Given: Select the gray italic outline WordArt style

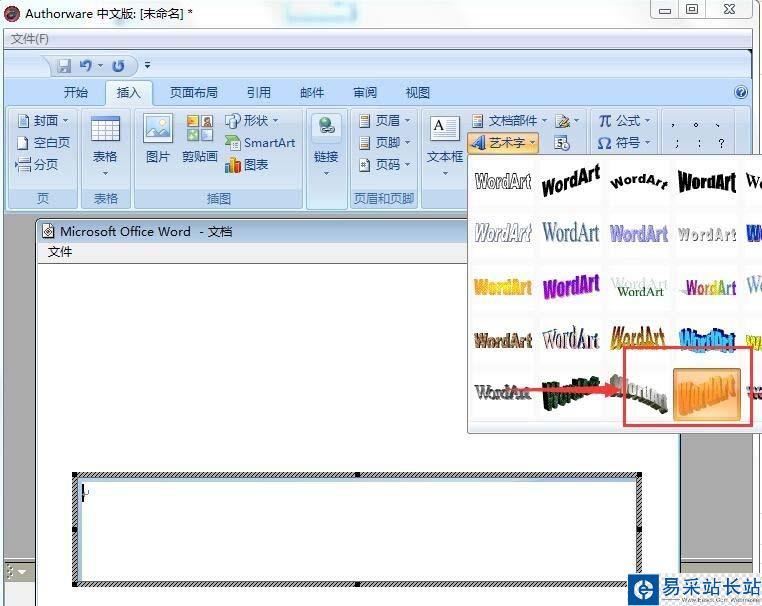Looking at the screenshot, I should [x=503, y=233].
